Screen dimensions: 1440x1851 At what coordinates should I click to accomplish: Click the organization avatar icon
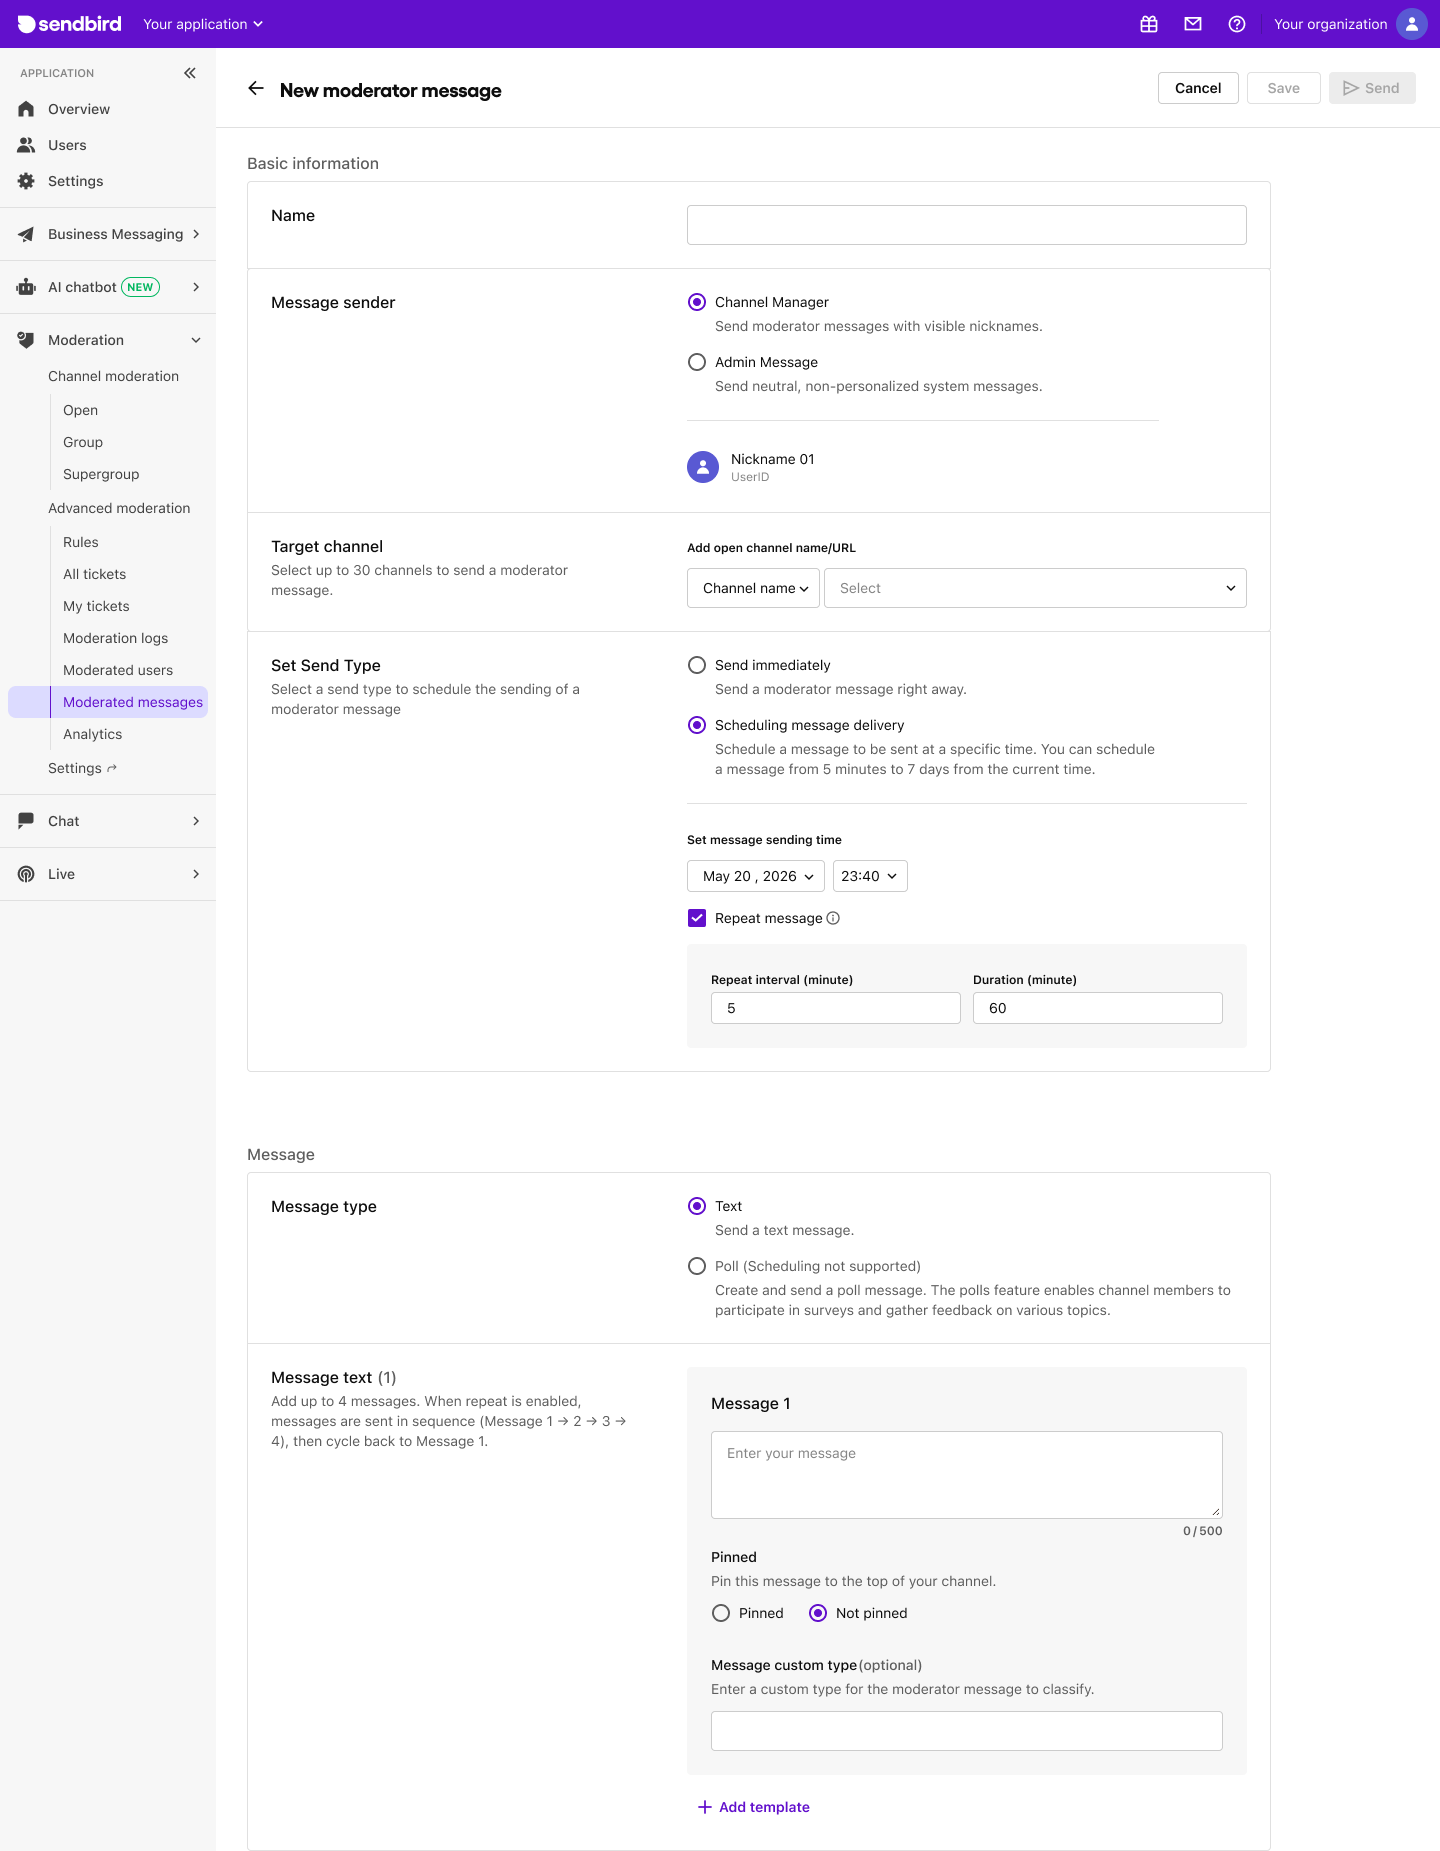click(1412, 24)
